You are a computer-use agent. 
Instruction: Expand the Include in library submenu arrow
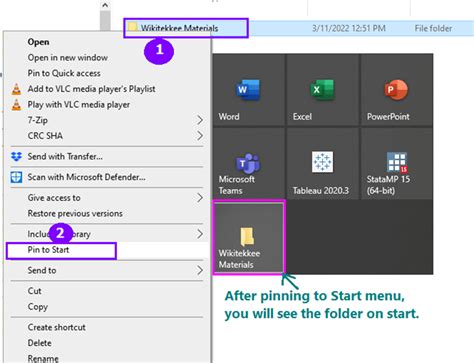pyautogui.click(x=200, y=234)
